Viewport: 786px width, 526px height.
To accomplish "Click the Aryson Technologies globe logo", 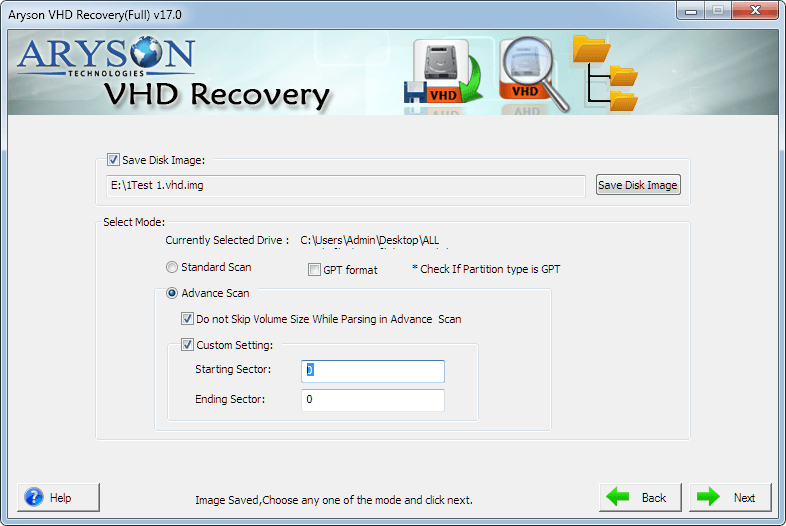I will [x=106, y=56].
